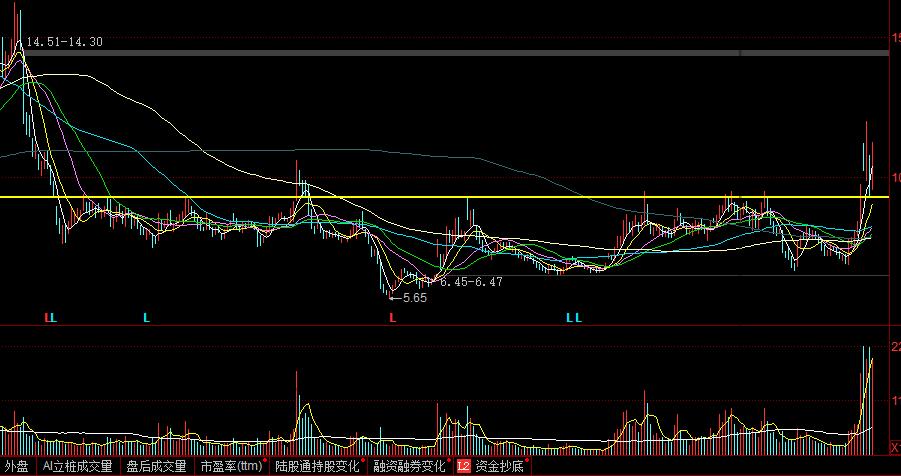The image size is (901, 476).
Task: Select the gray gap band near 14.51-14.30
Action: point(457,53)
